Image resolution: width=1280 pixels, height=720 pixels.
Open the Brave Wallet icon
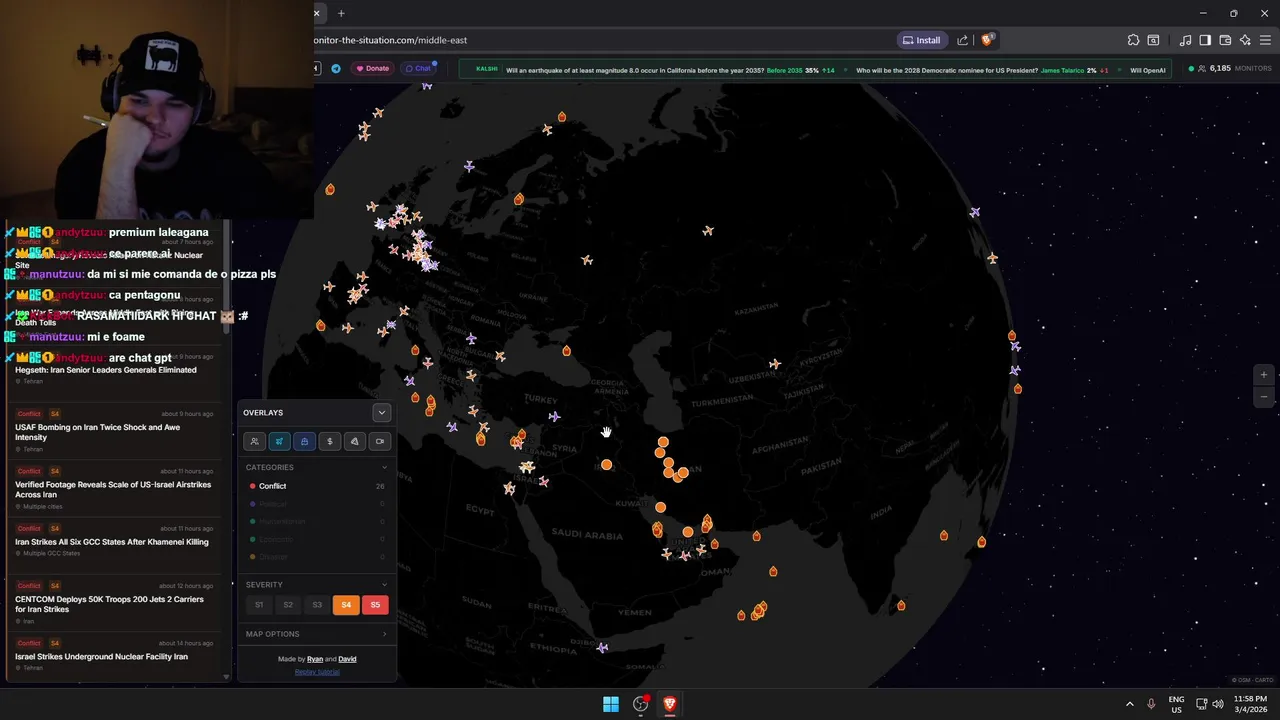(x=1225, y=40)
